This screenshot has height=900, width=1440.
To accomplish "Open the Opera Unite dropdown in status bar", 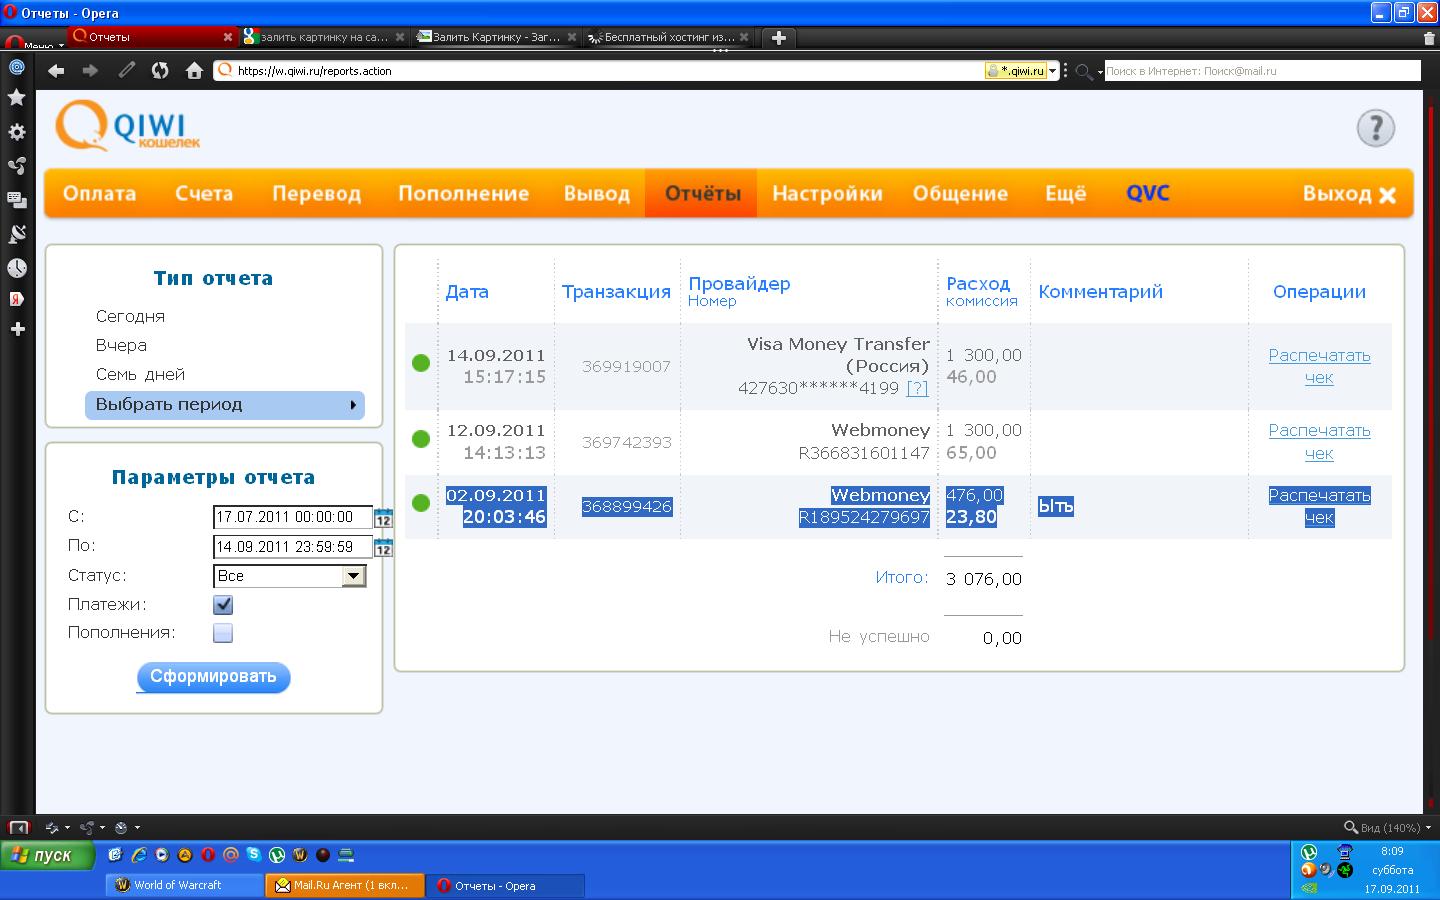I will [x=91, y=828].
